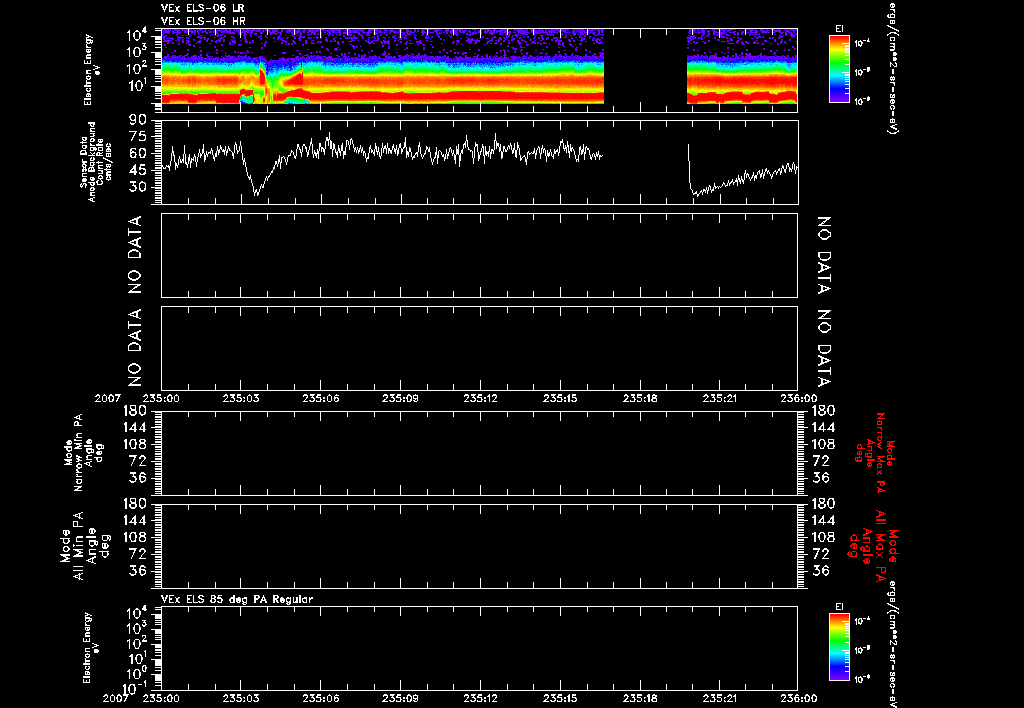Click the VEx ELS 85 deg PA Regular title
1024x708 pixels.
click(237, 599)
